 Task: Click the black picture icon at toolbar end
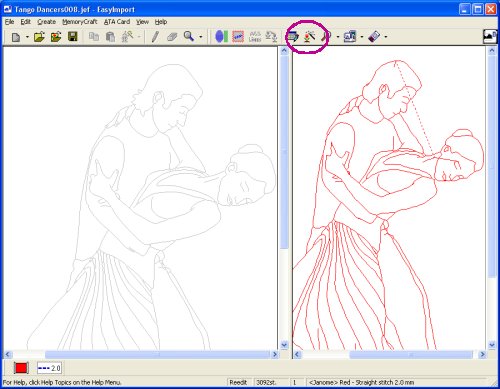click(x=490, y=36)
